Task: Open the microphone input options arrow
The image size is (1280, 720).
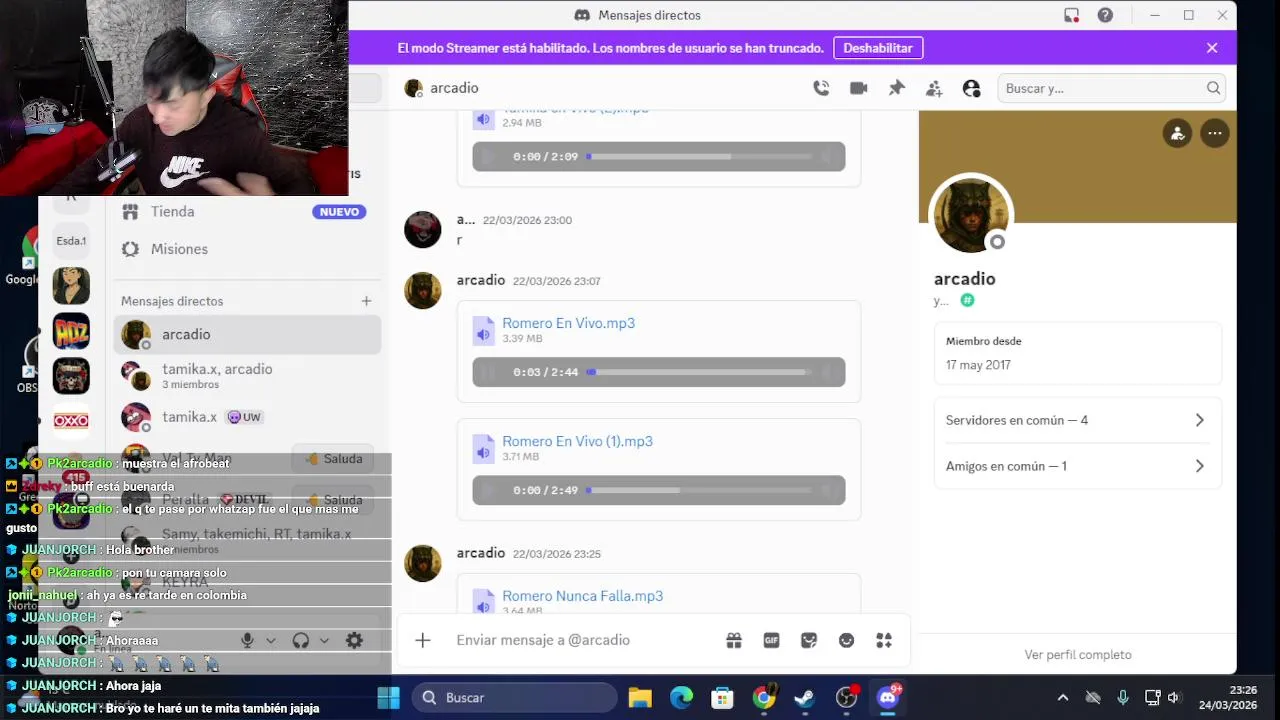Action: tap(270, 641)
